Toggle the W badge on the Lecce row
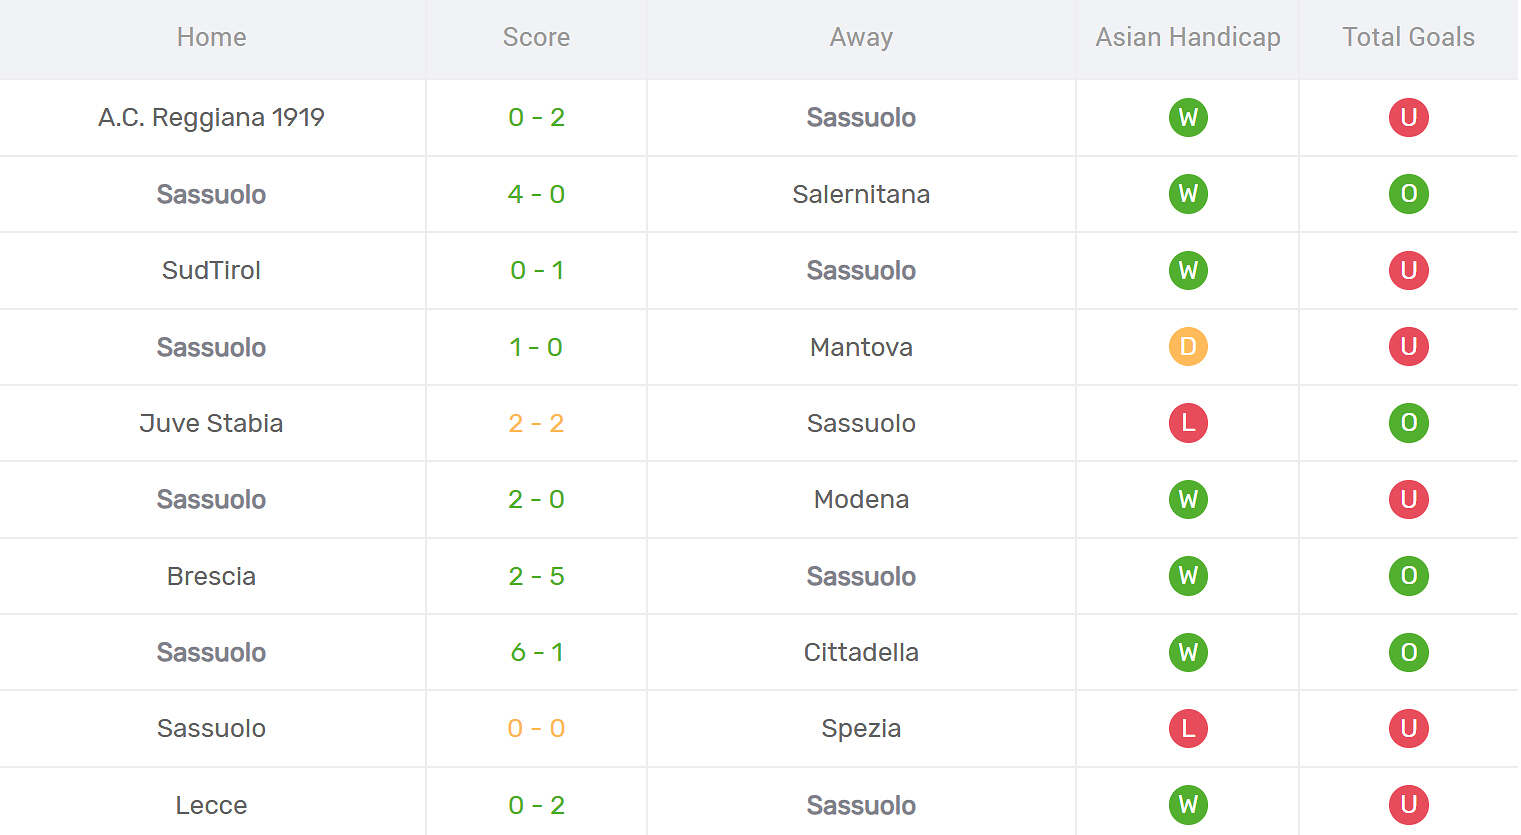 tap(1187, 803)
